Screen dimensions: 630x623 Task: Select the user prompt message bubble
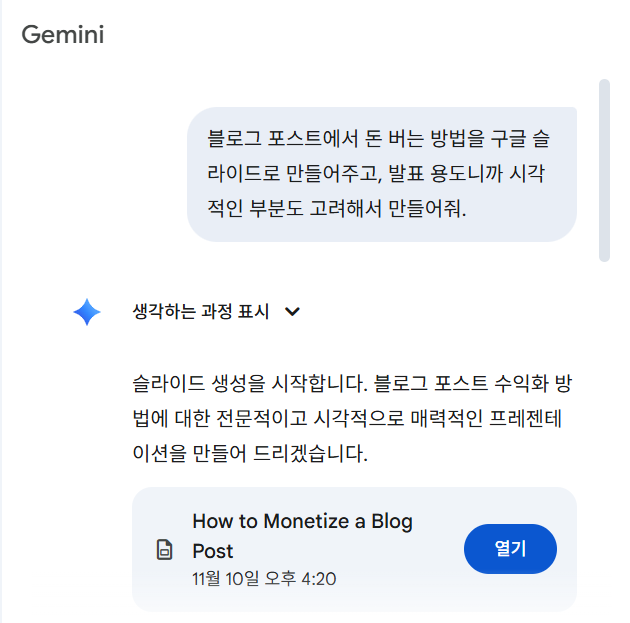[x=382, y=174]
